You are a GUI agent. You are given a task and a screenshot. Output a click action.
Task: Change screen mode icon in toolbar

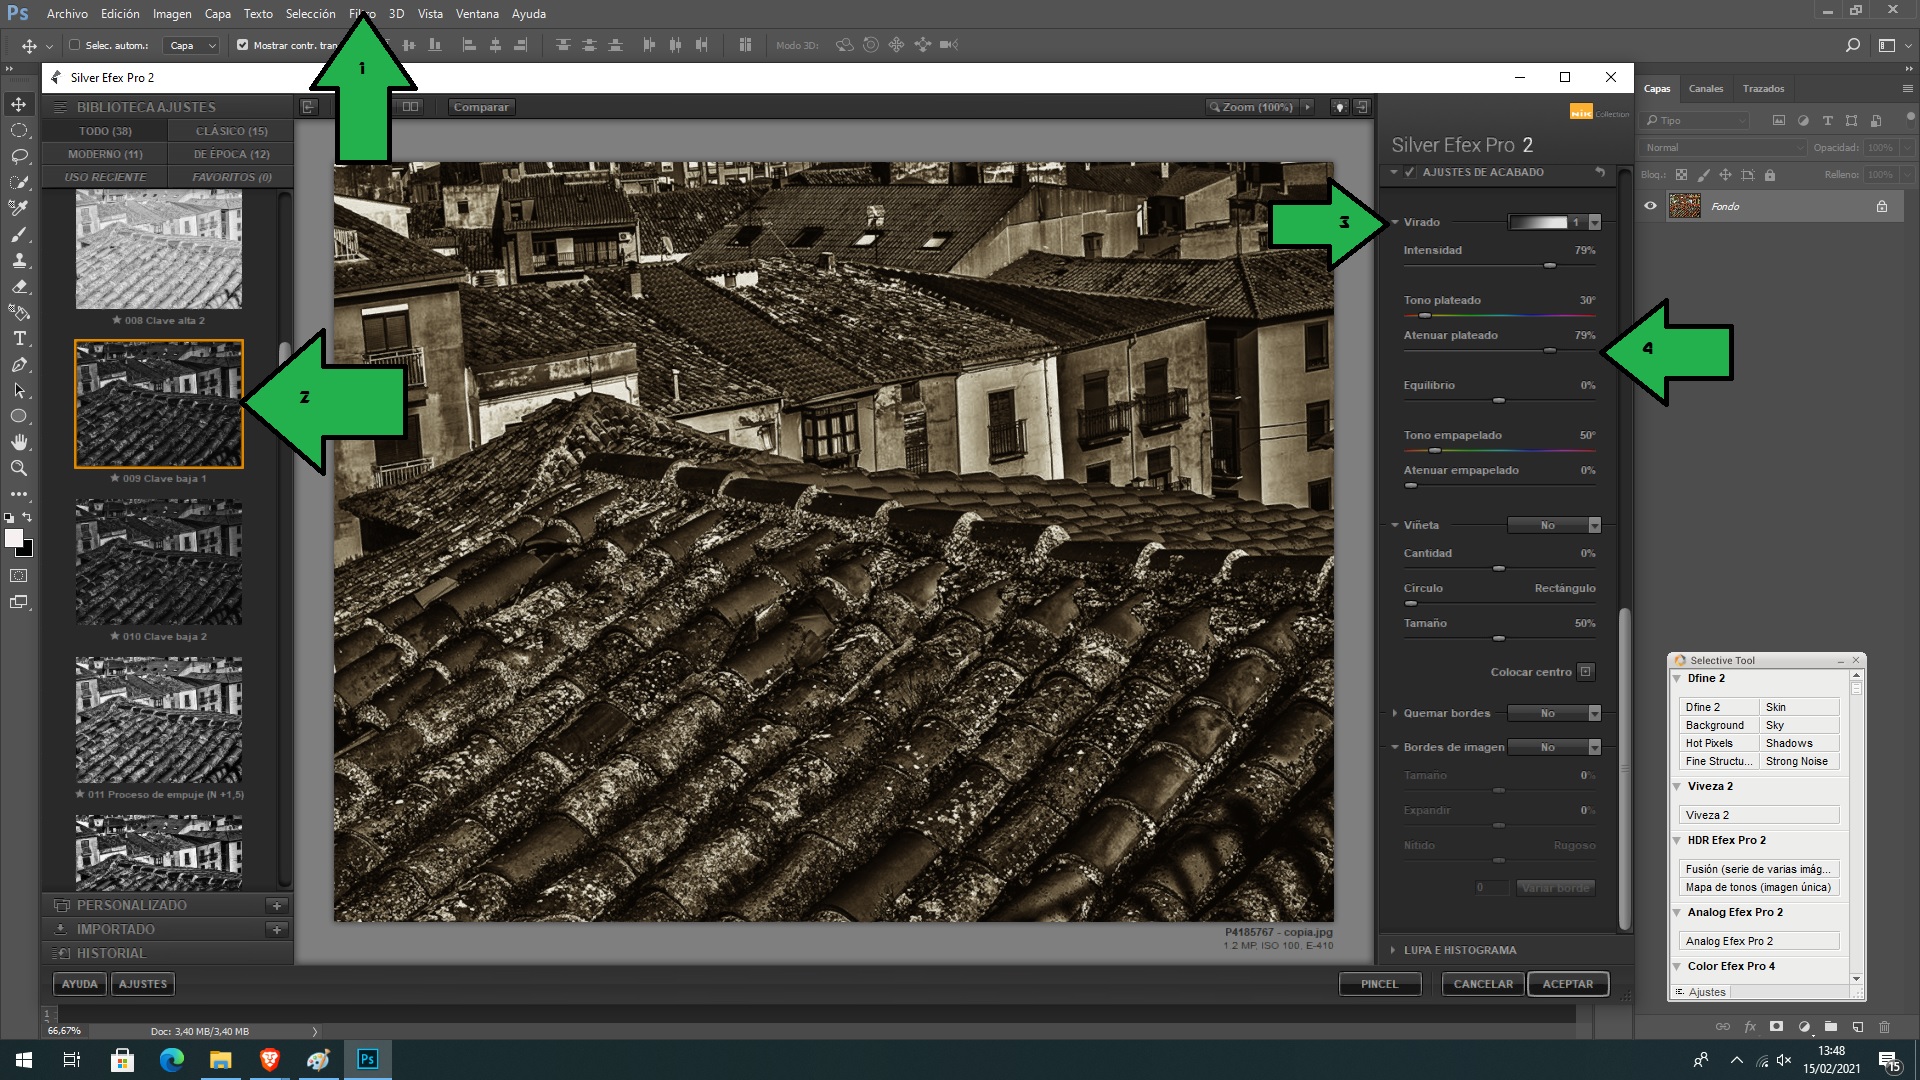pyautogui.click(x=19, y=602)
